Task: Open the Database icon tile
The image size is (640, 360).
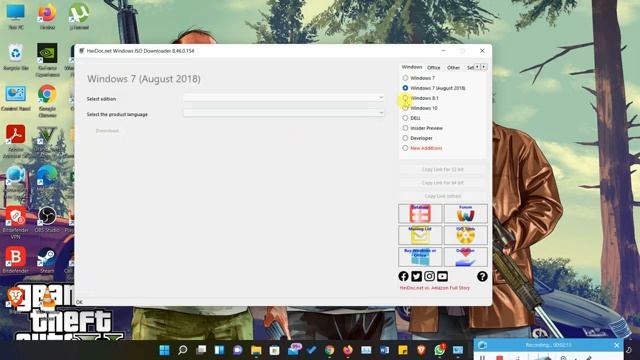Action: tap(420, 214)
